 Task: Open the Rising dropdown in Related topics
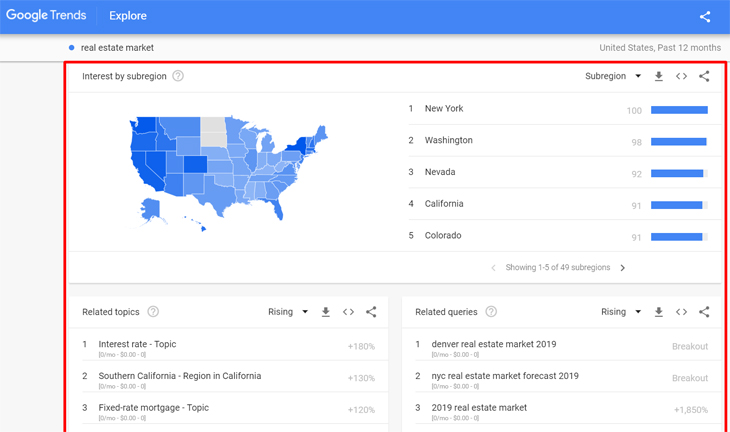(288, 312)
